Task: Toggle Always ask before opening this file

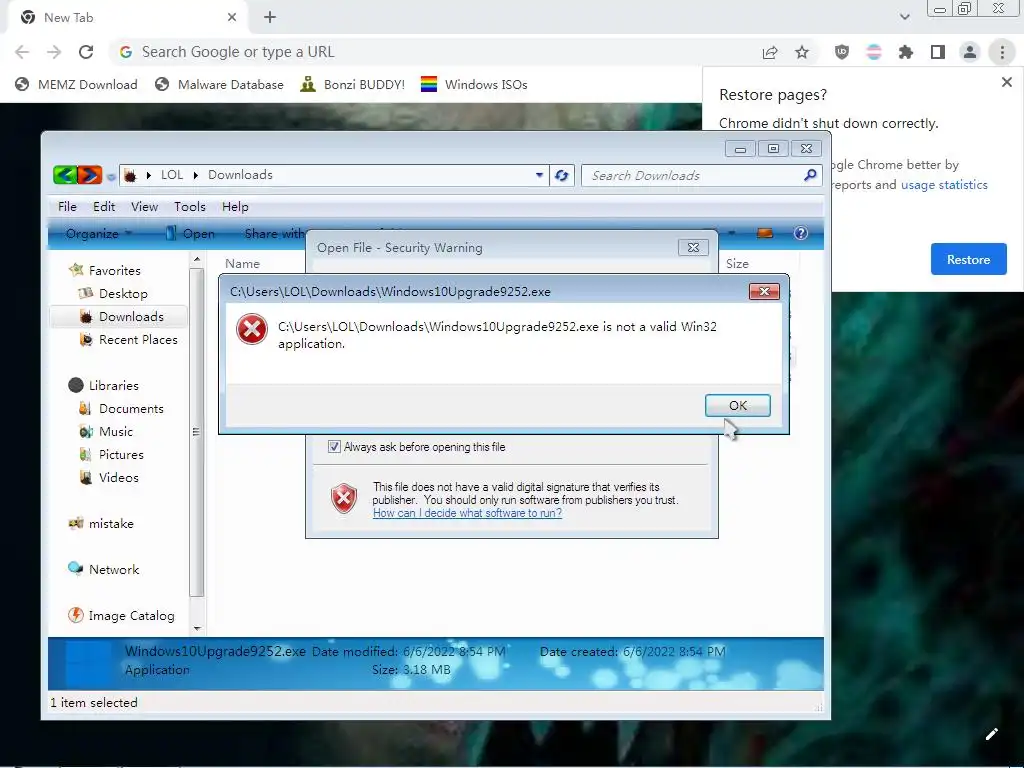Action: tap(334, 447)
